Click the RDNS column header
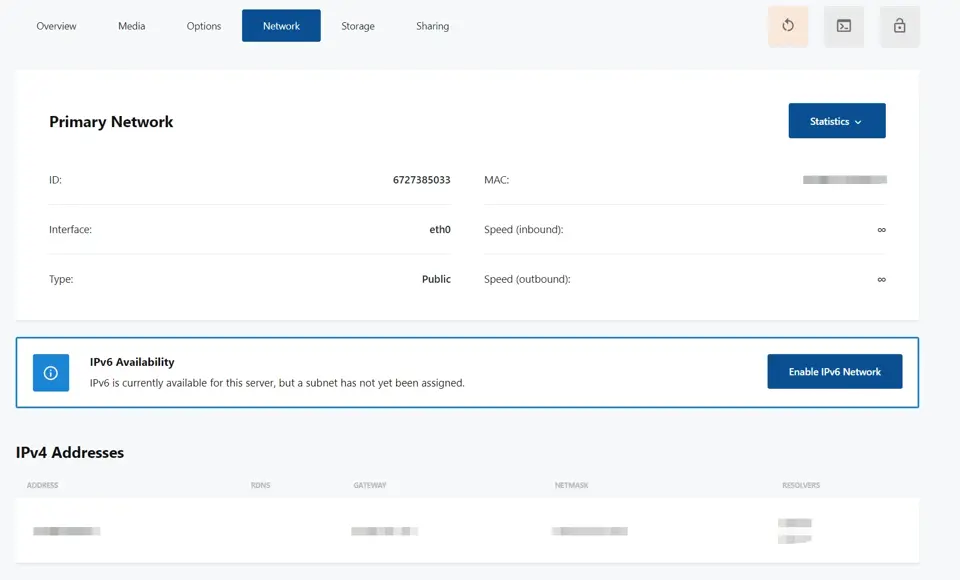Viewport: 960px width, 580px height. coord(260,485)
